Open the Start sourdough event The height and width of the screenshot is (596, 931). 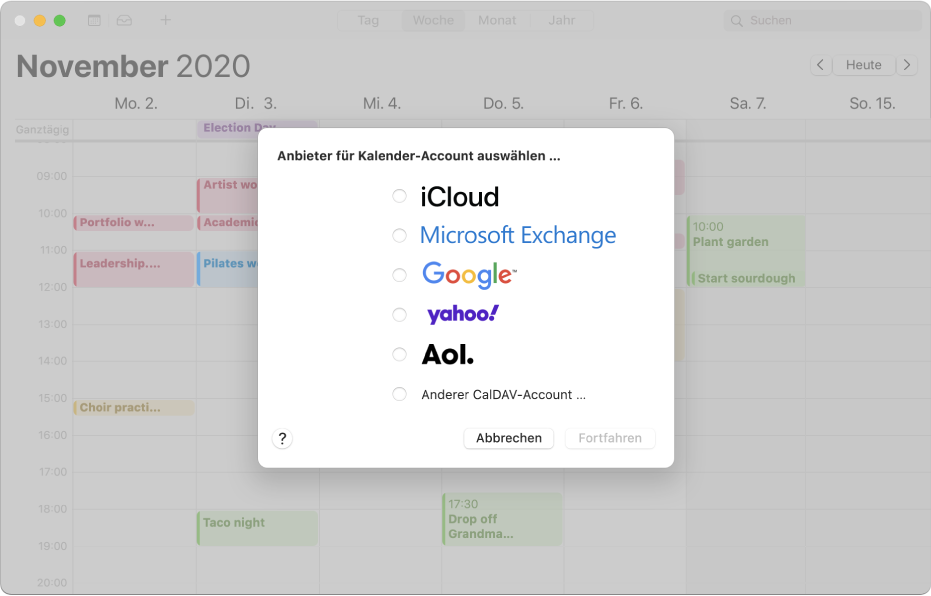[x=746, y=278]
